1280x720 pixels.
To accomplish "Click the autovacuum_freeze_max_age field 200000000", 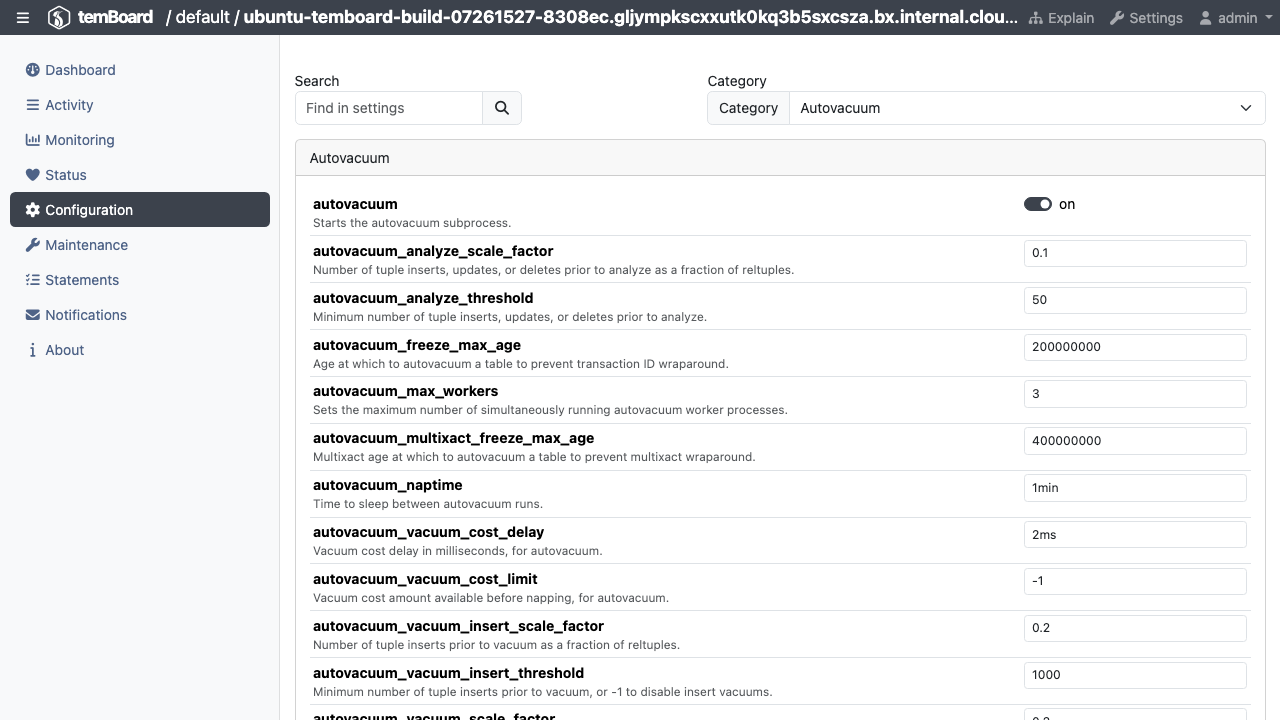I will pyautogui.click(x=1135, y=347).
